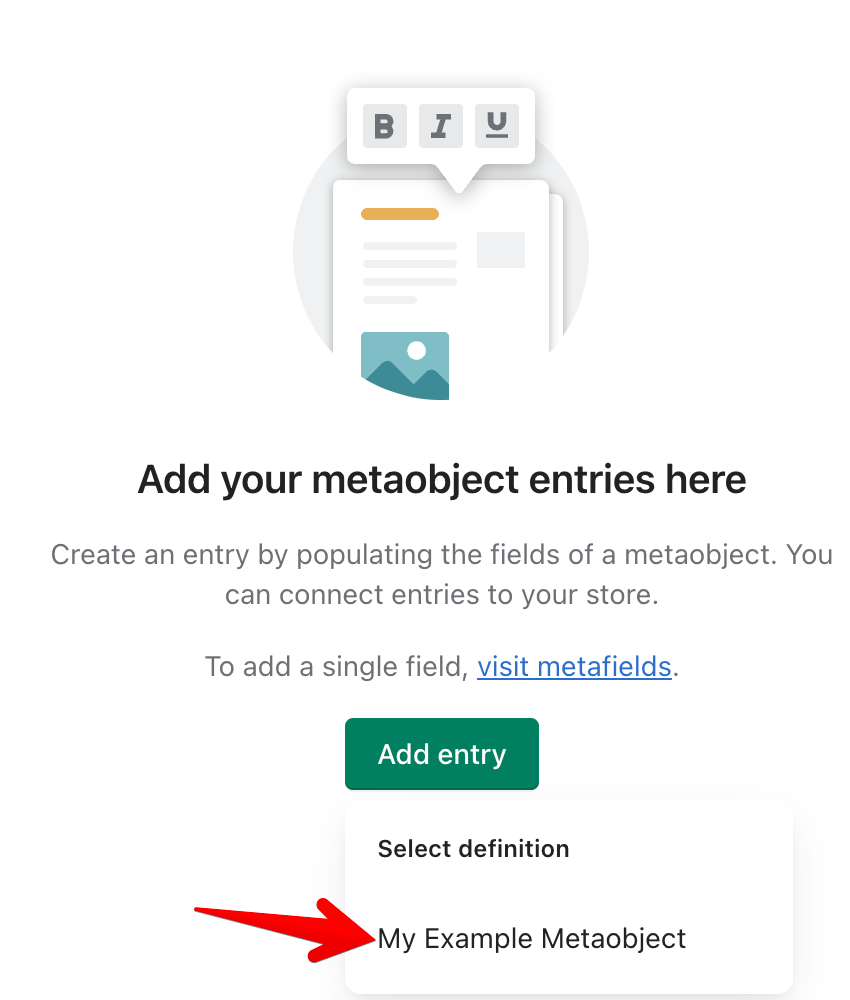Click the image placeholder on the document illustration

[x=405, y=365]
